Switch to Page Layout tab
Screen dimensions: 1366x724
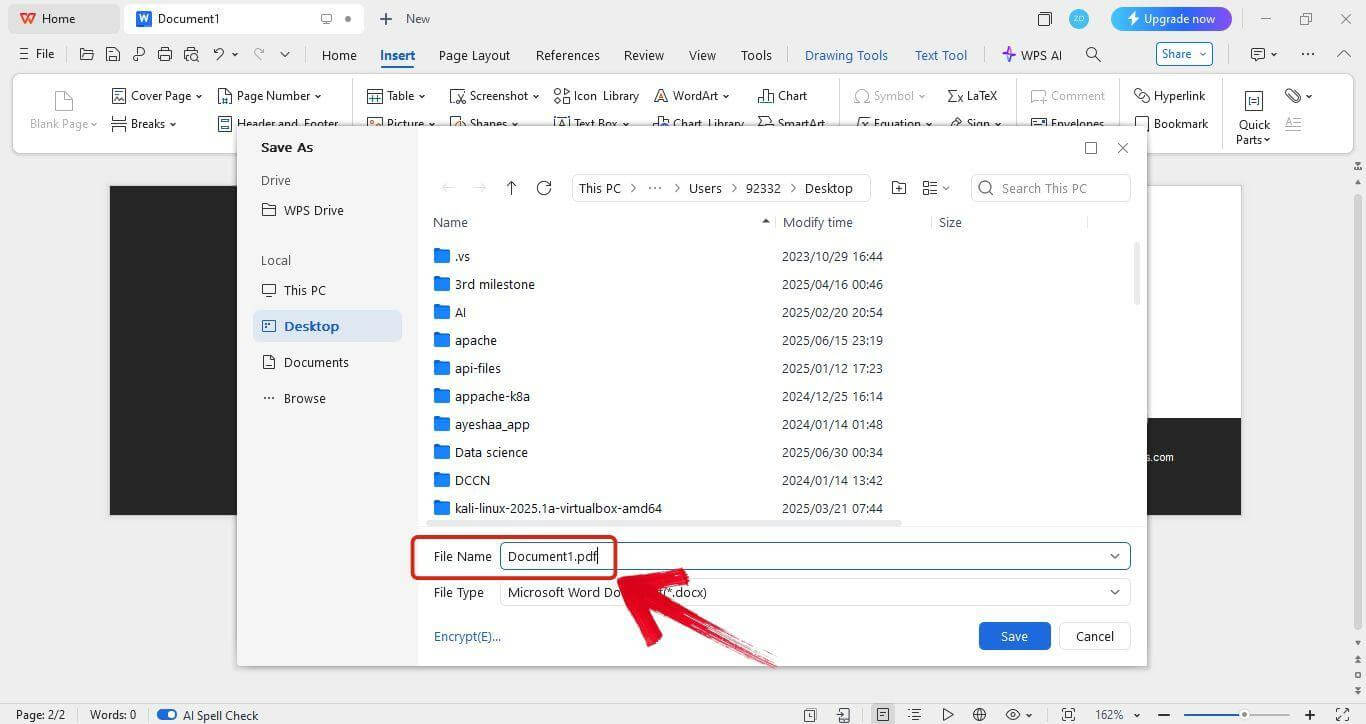tap(474, 55)
